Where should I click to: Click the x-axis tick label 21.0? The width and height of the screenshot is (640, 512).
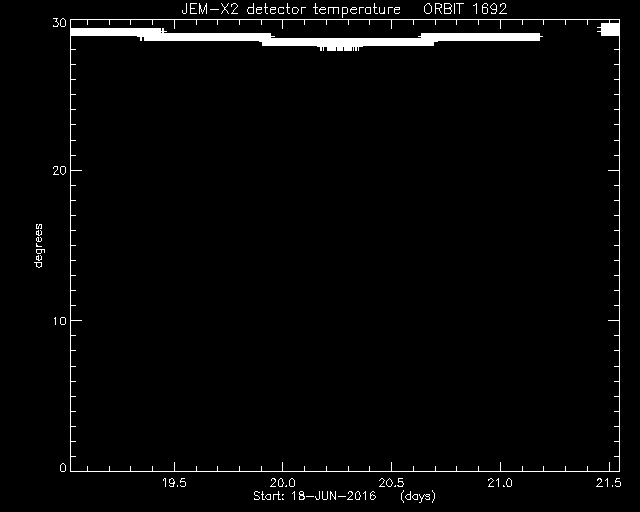point(500,483)
